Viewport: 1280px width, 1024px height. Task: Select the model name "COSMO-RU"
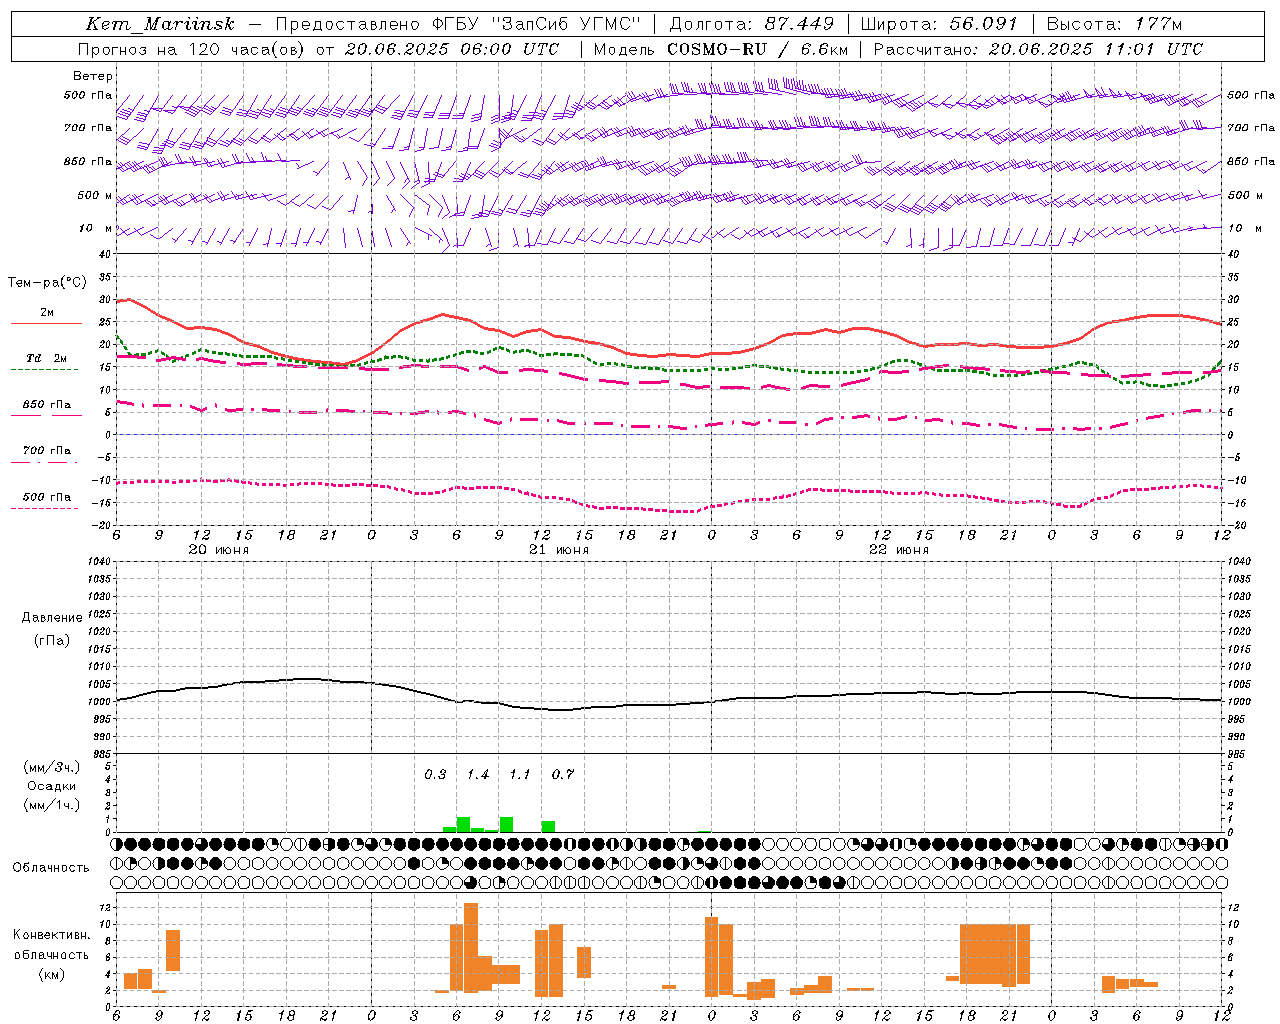click(x=716, y=49)
